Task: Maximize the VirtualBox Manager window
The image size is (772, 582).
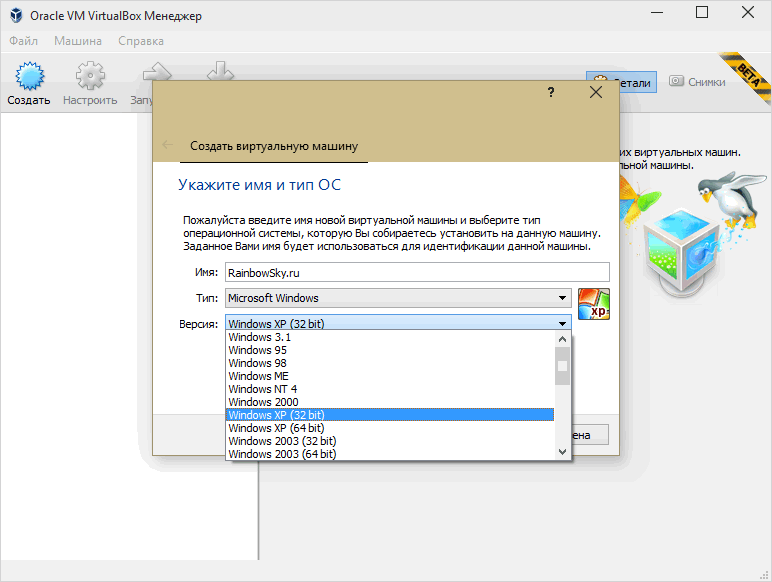Action: pyautogui.click(x=702, y=13)
